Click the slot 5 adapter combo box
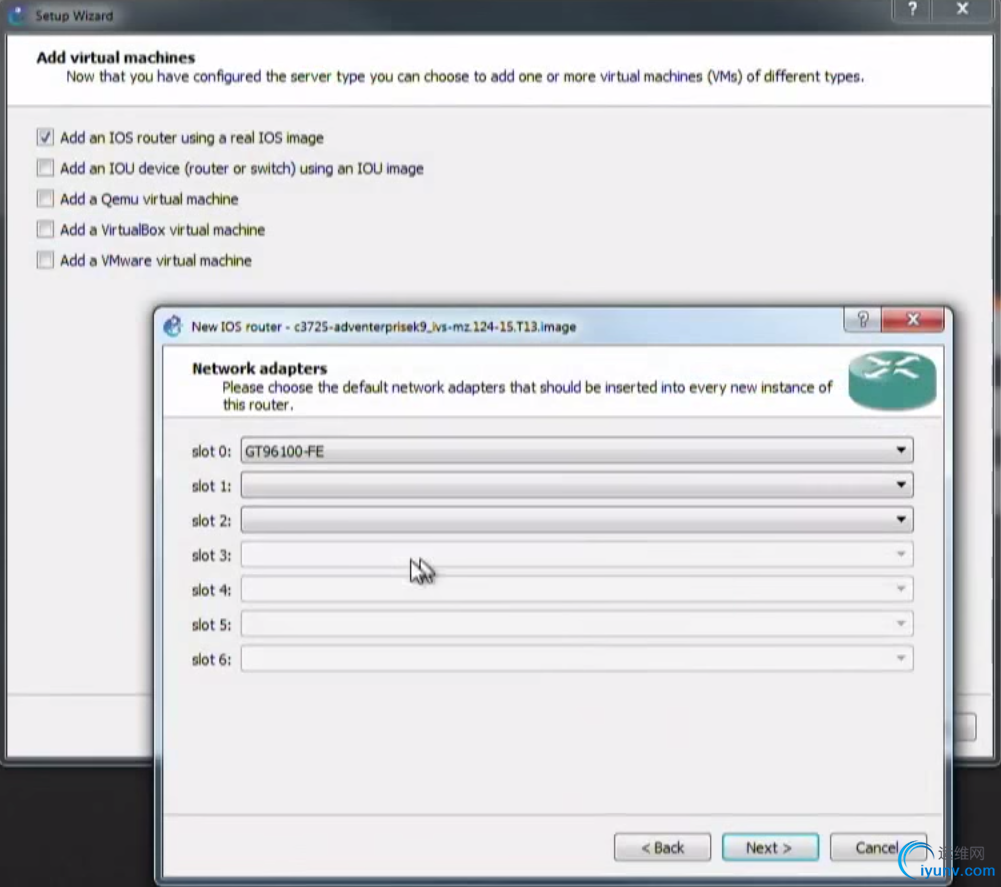The height and width of the screenshot is (887, 1001). point(577,624)
